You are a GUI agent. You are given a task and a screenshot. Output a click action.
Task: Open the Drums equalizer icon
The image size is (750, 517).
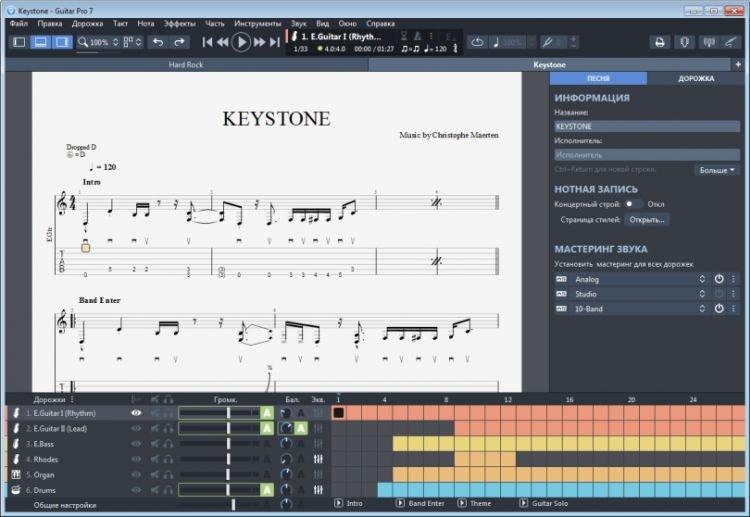coord(318,490)
